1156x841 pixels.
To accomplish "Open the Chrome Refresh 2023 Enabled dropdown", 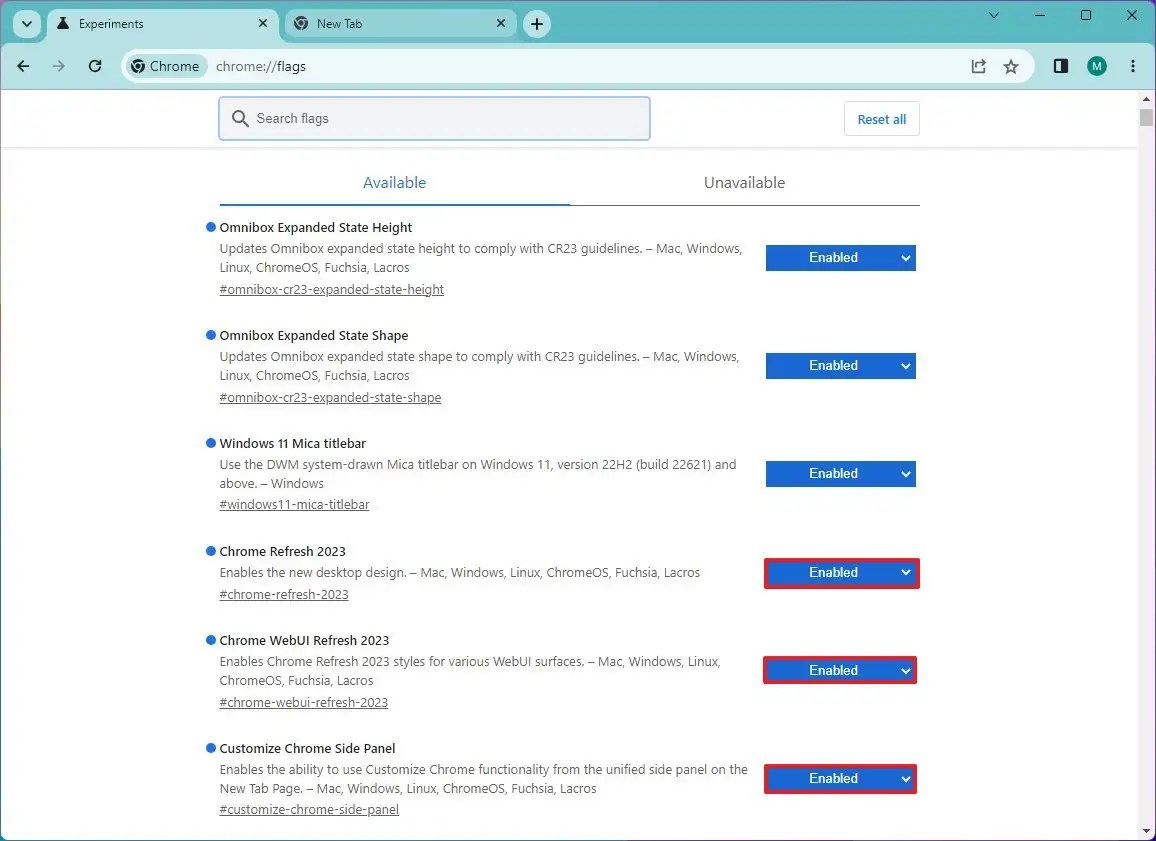I will (x=840, y=572).
